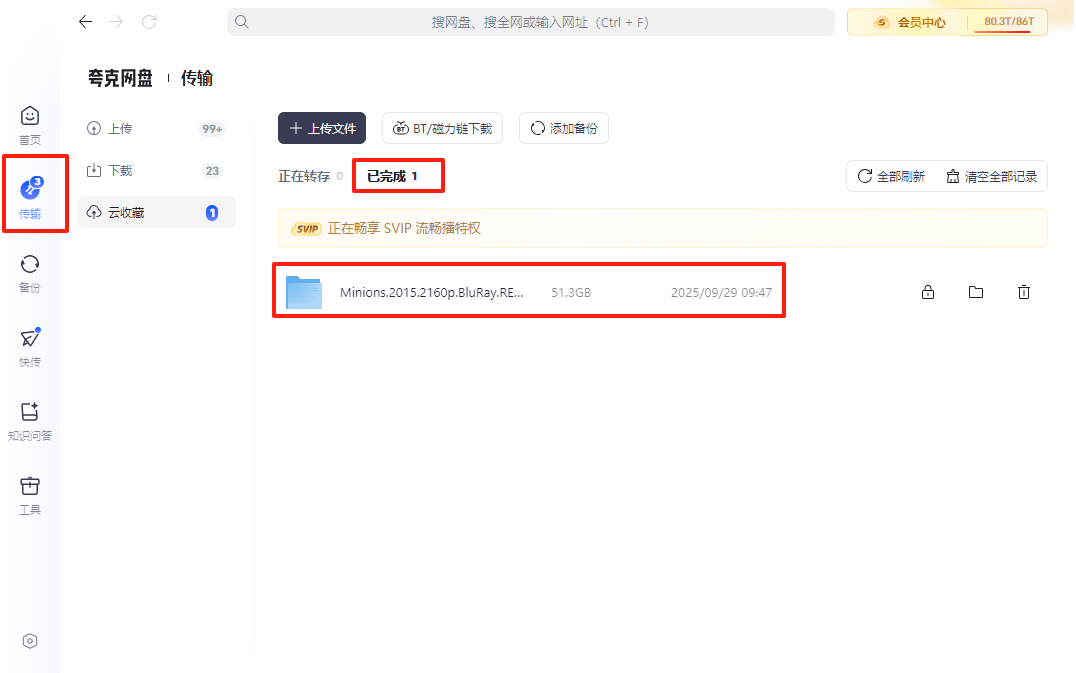Open settings hexagon icon at bottom-left
1076x673 pixels.
tap(30, 641)
